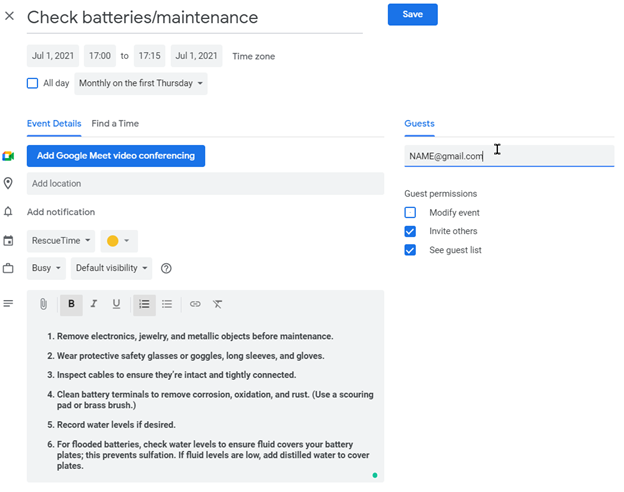Screen dimensions: 624x492
Task: Click the blue Save button
Action: (x=412, y=15)
